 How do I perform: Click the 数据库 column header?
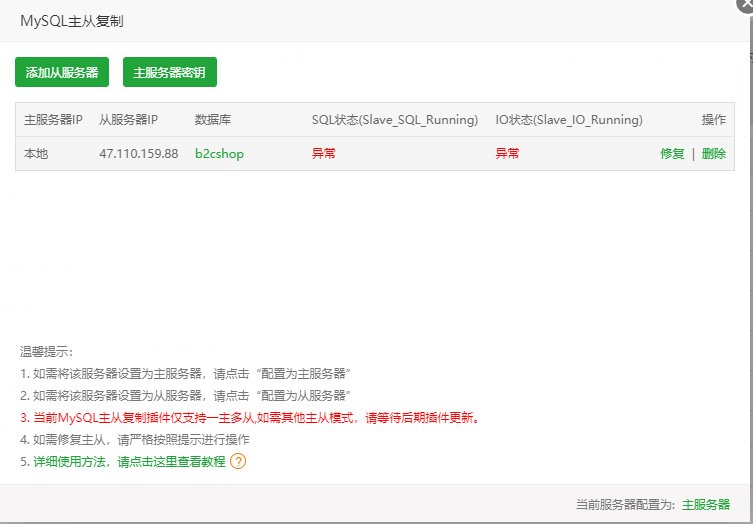click(213, 120)
